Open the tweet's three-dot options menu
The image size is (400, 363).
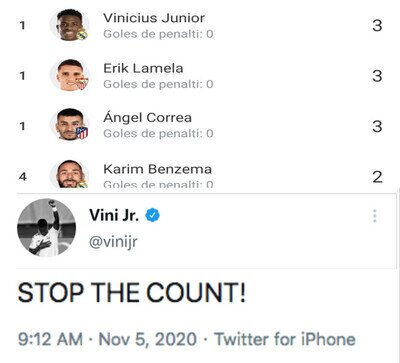(x=375, y=216)
